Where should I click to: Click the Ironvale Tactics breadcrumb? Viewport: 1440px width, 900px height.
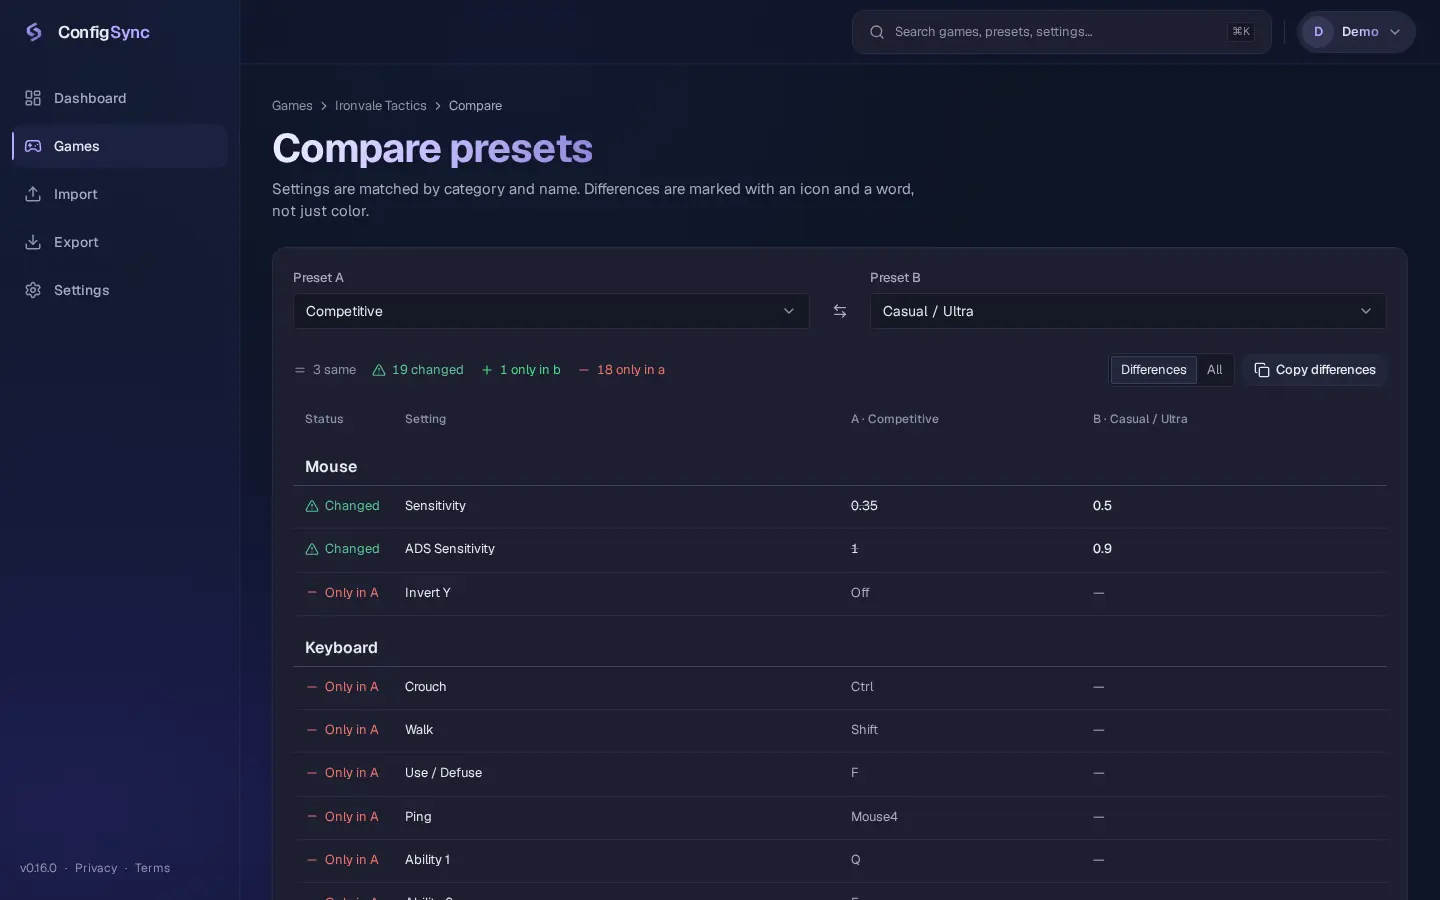pyautogui.click(x=381, y=106)
